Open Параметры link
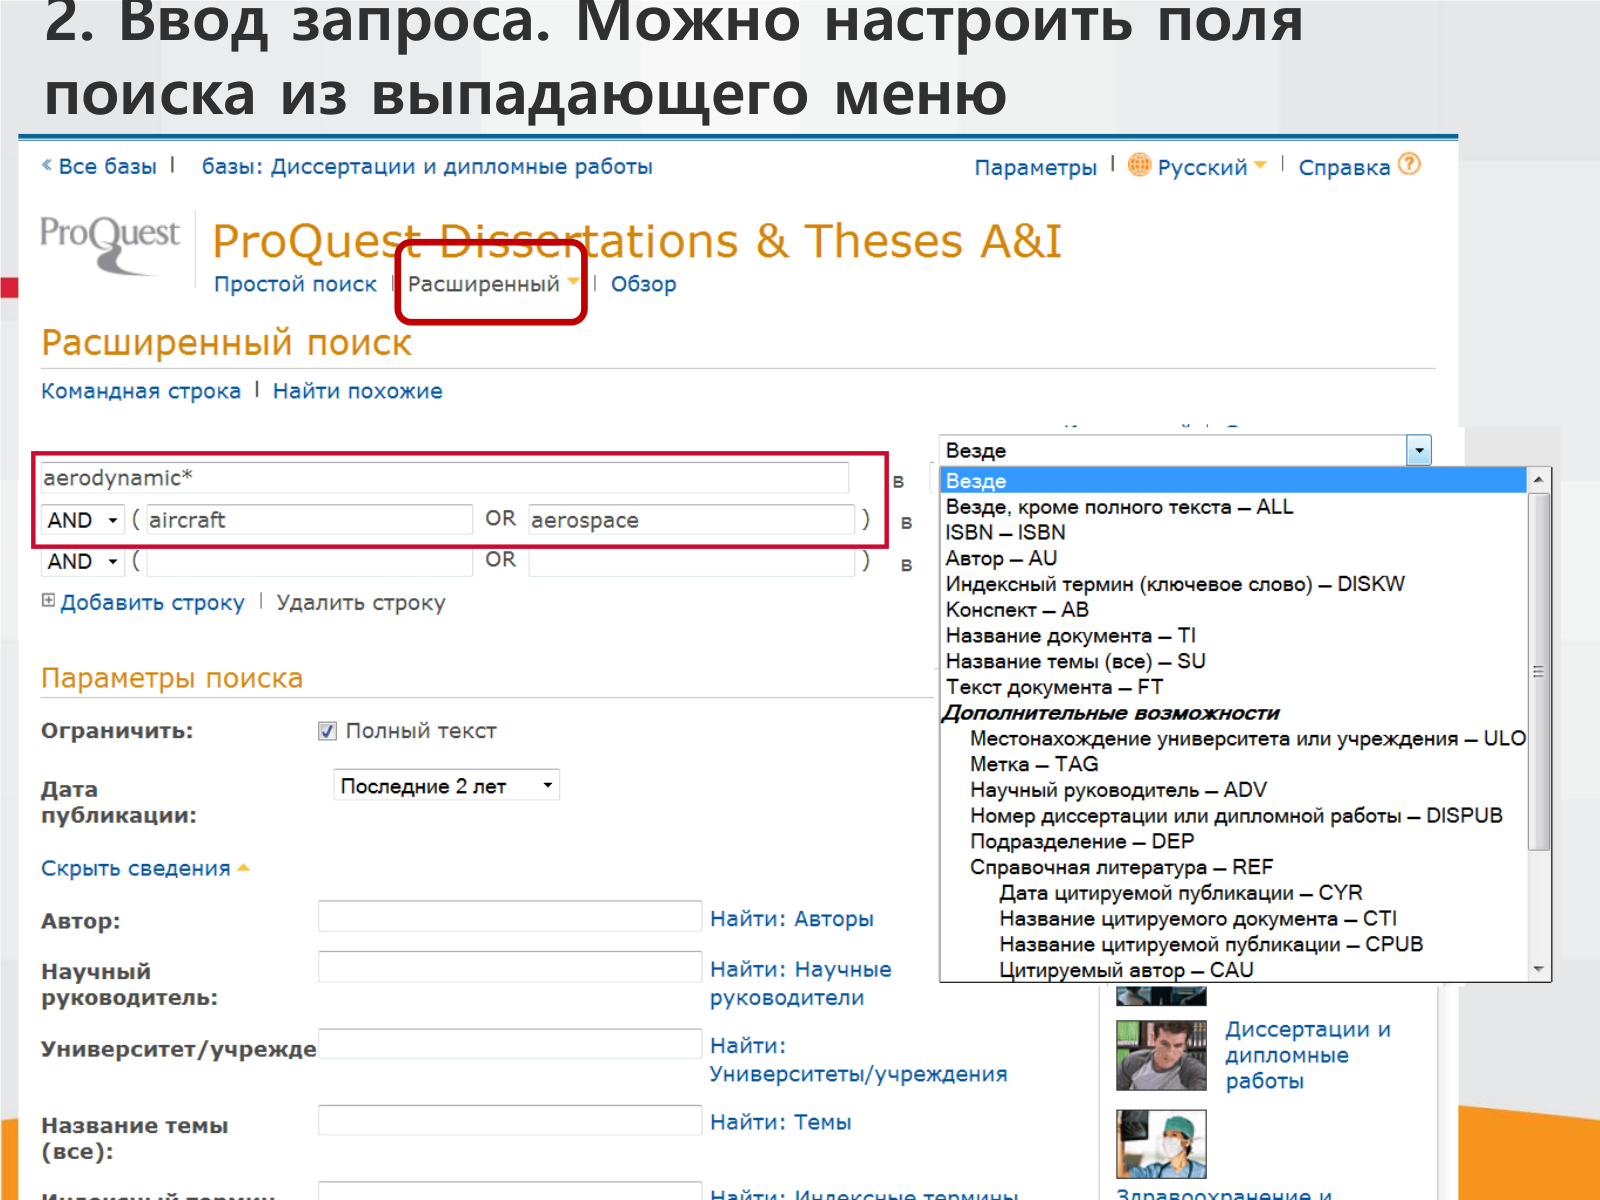 [x=1036, y=167]
